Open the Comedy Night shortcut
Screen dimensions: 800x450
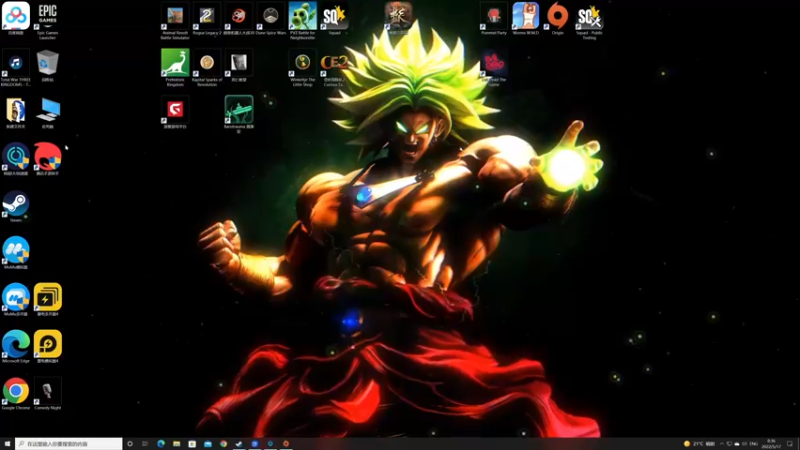[47, 393]
